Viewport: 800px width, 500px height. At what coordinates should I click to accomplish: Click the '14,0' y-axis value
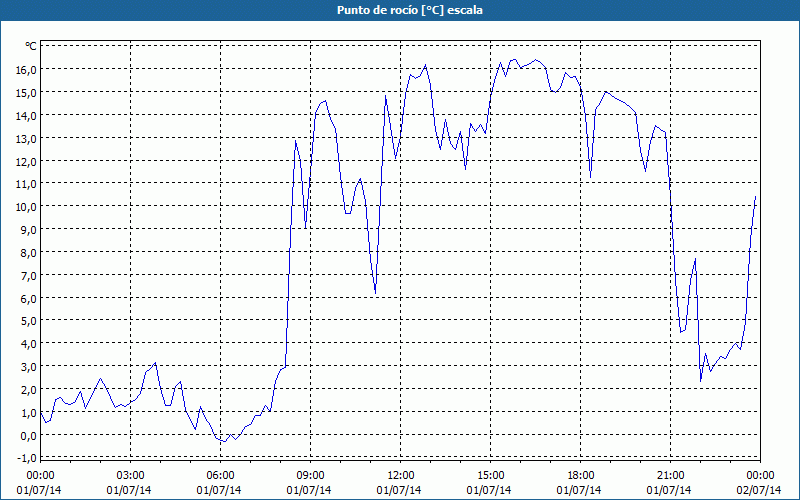[27, 116]
